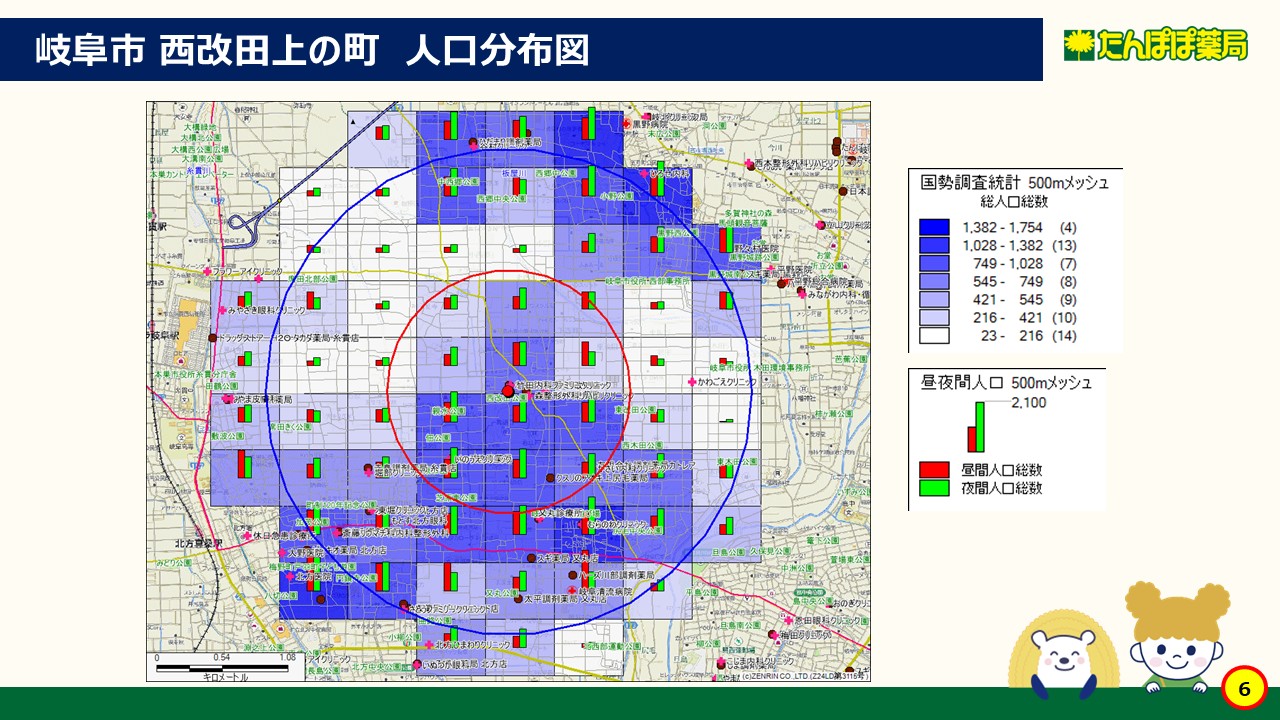The image size is (1280, 720).
Task: Click the highway interchange loop on map
Action: point(245,227)
